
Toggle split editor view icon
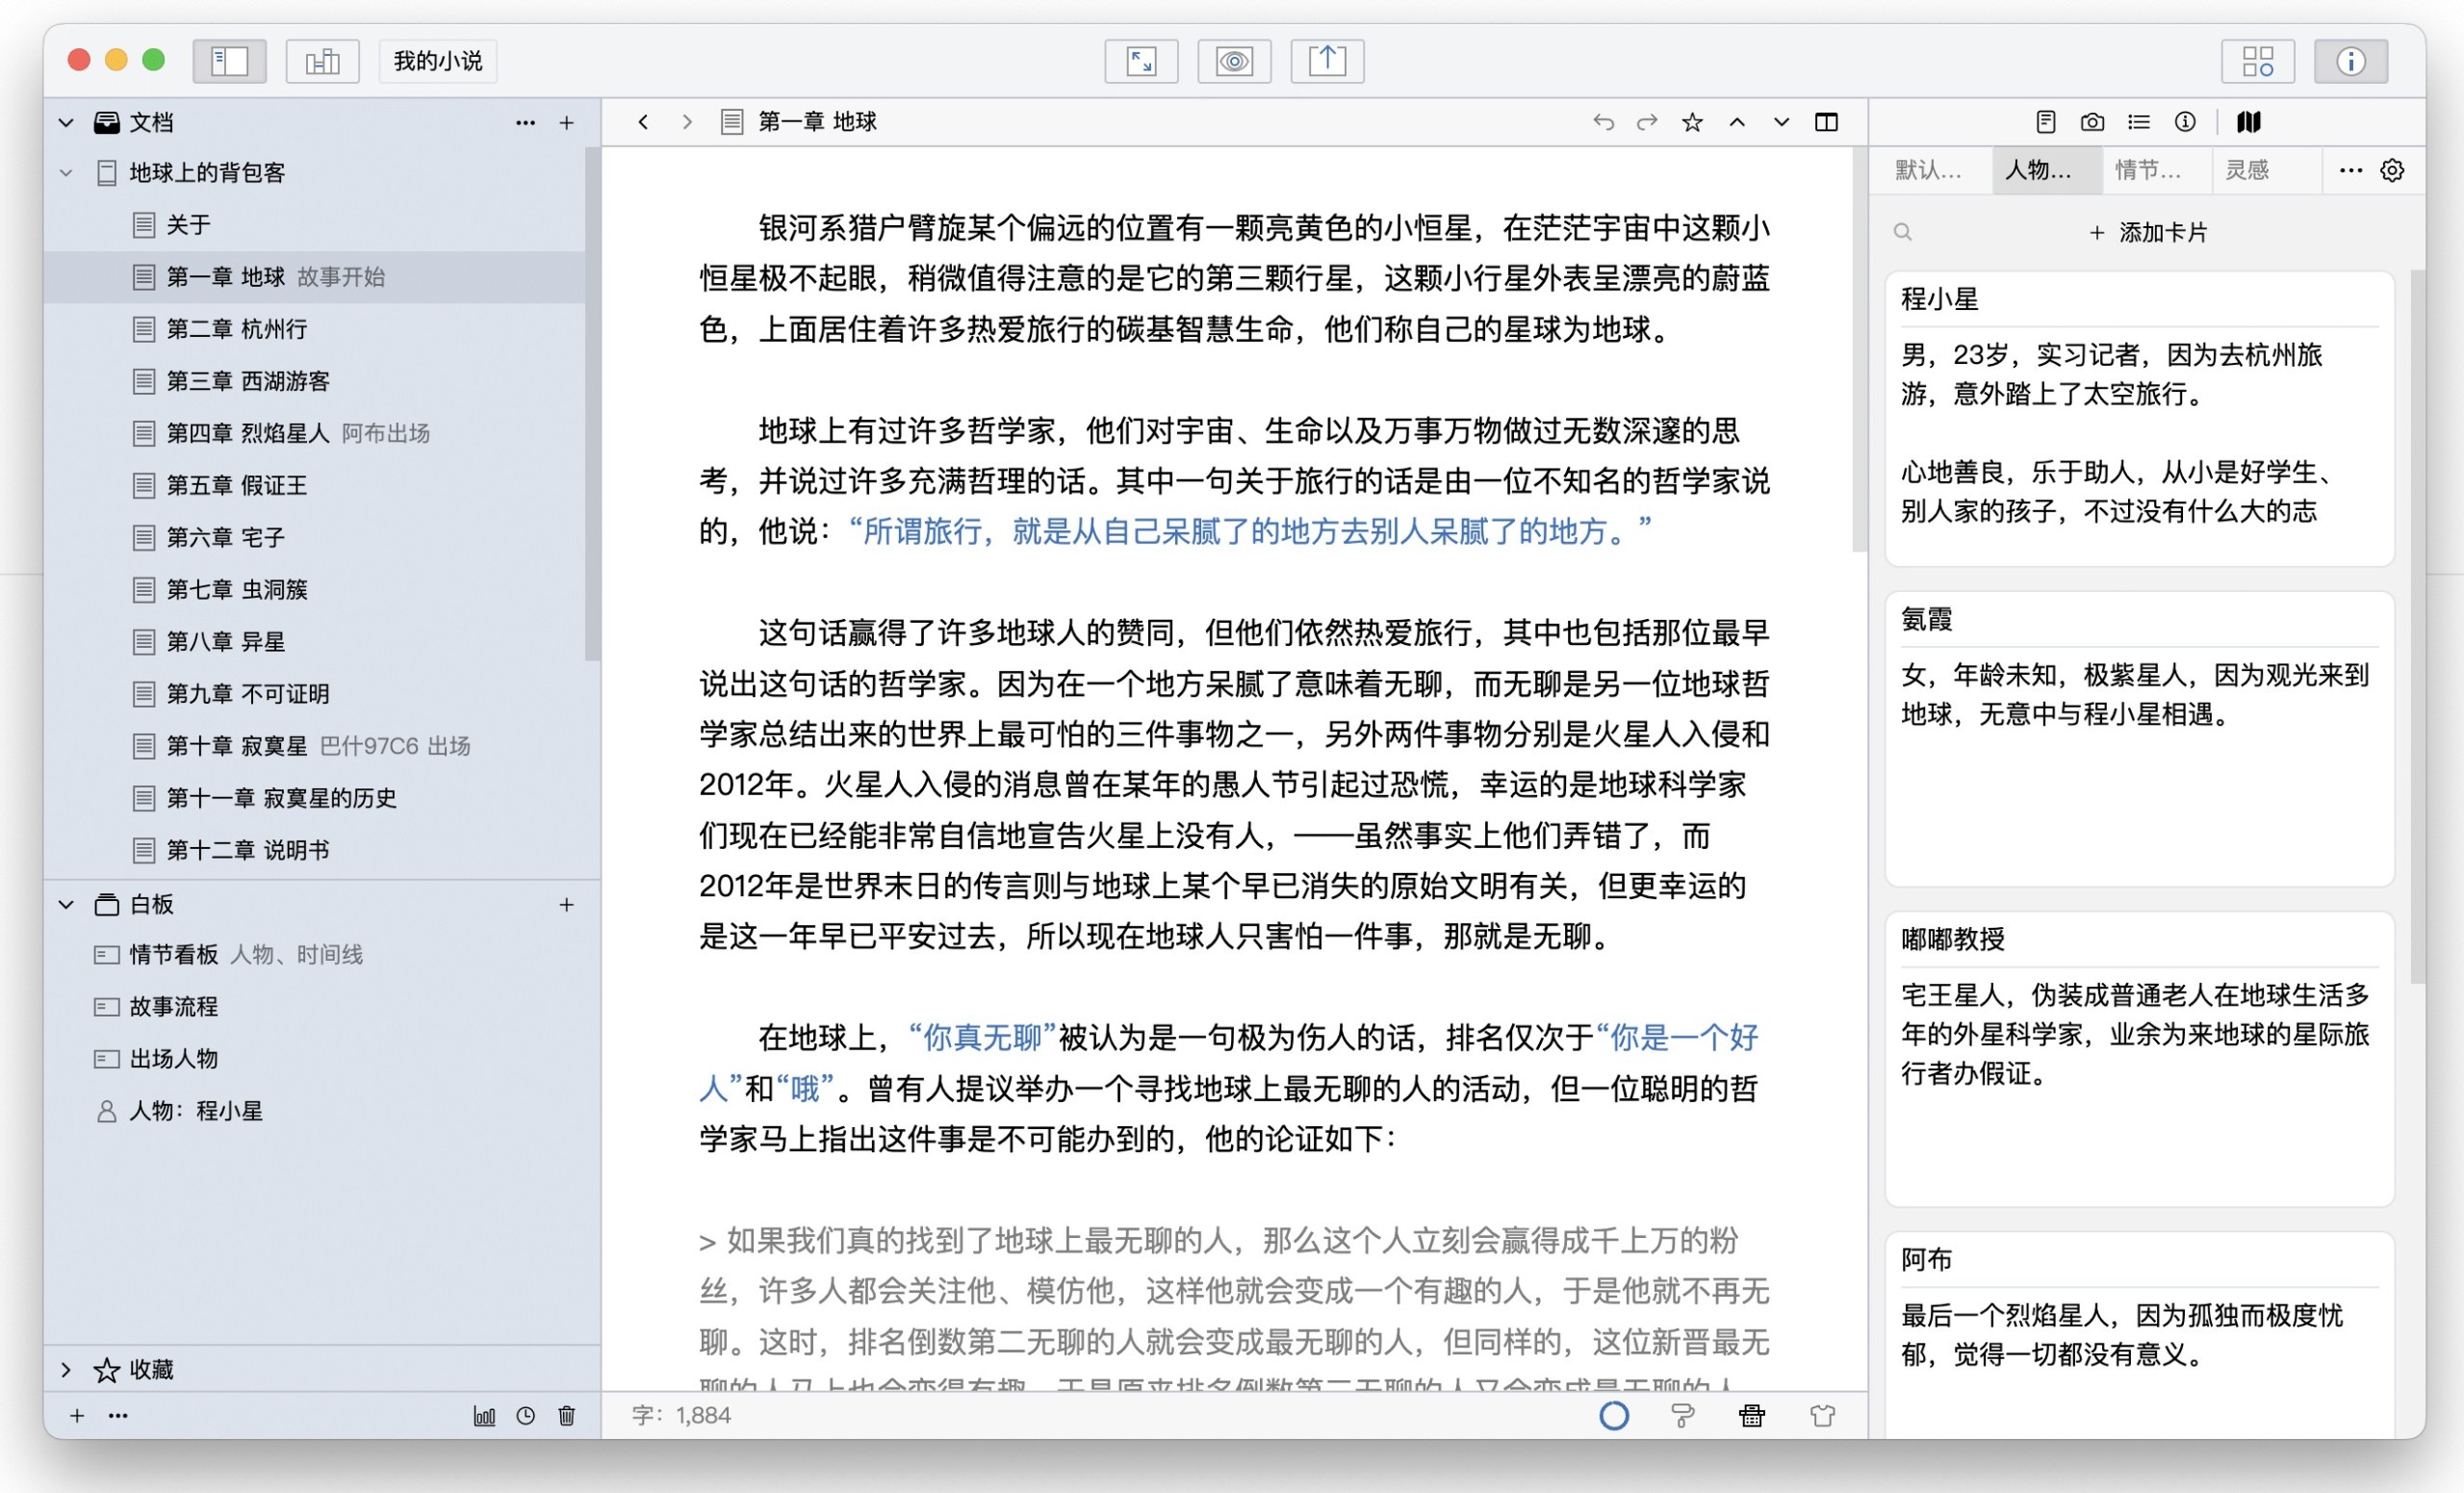1826,122
